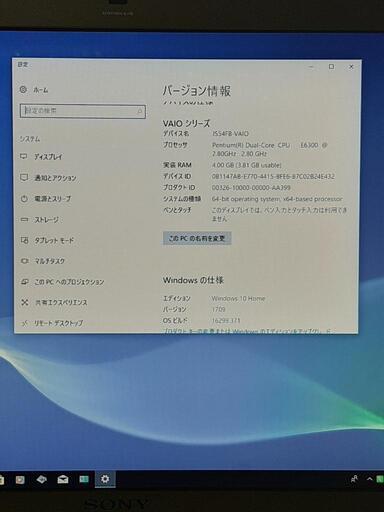The image size is (384, 512).
Task: Open the diamond-shaped taskbar app
Action: [x=41, y=479]
